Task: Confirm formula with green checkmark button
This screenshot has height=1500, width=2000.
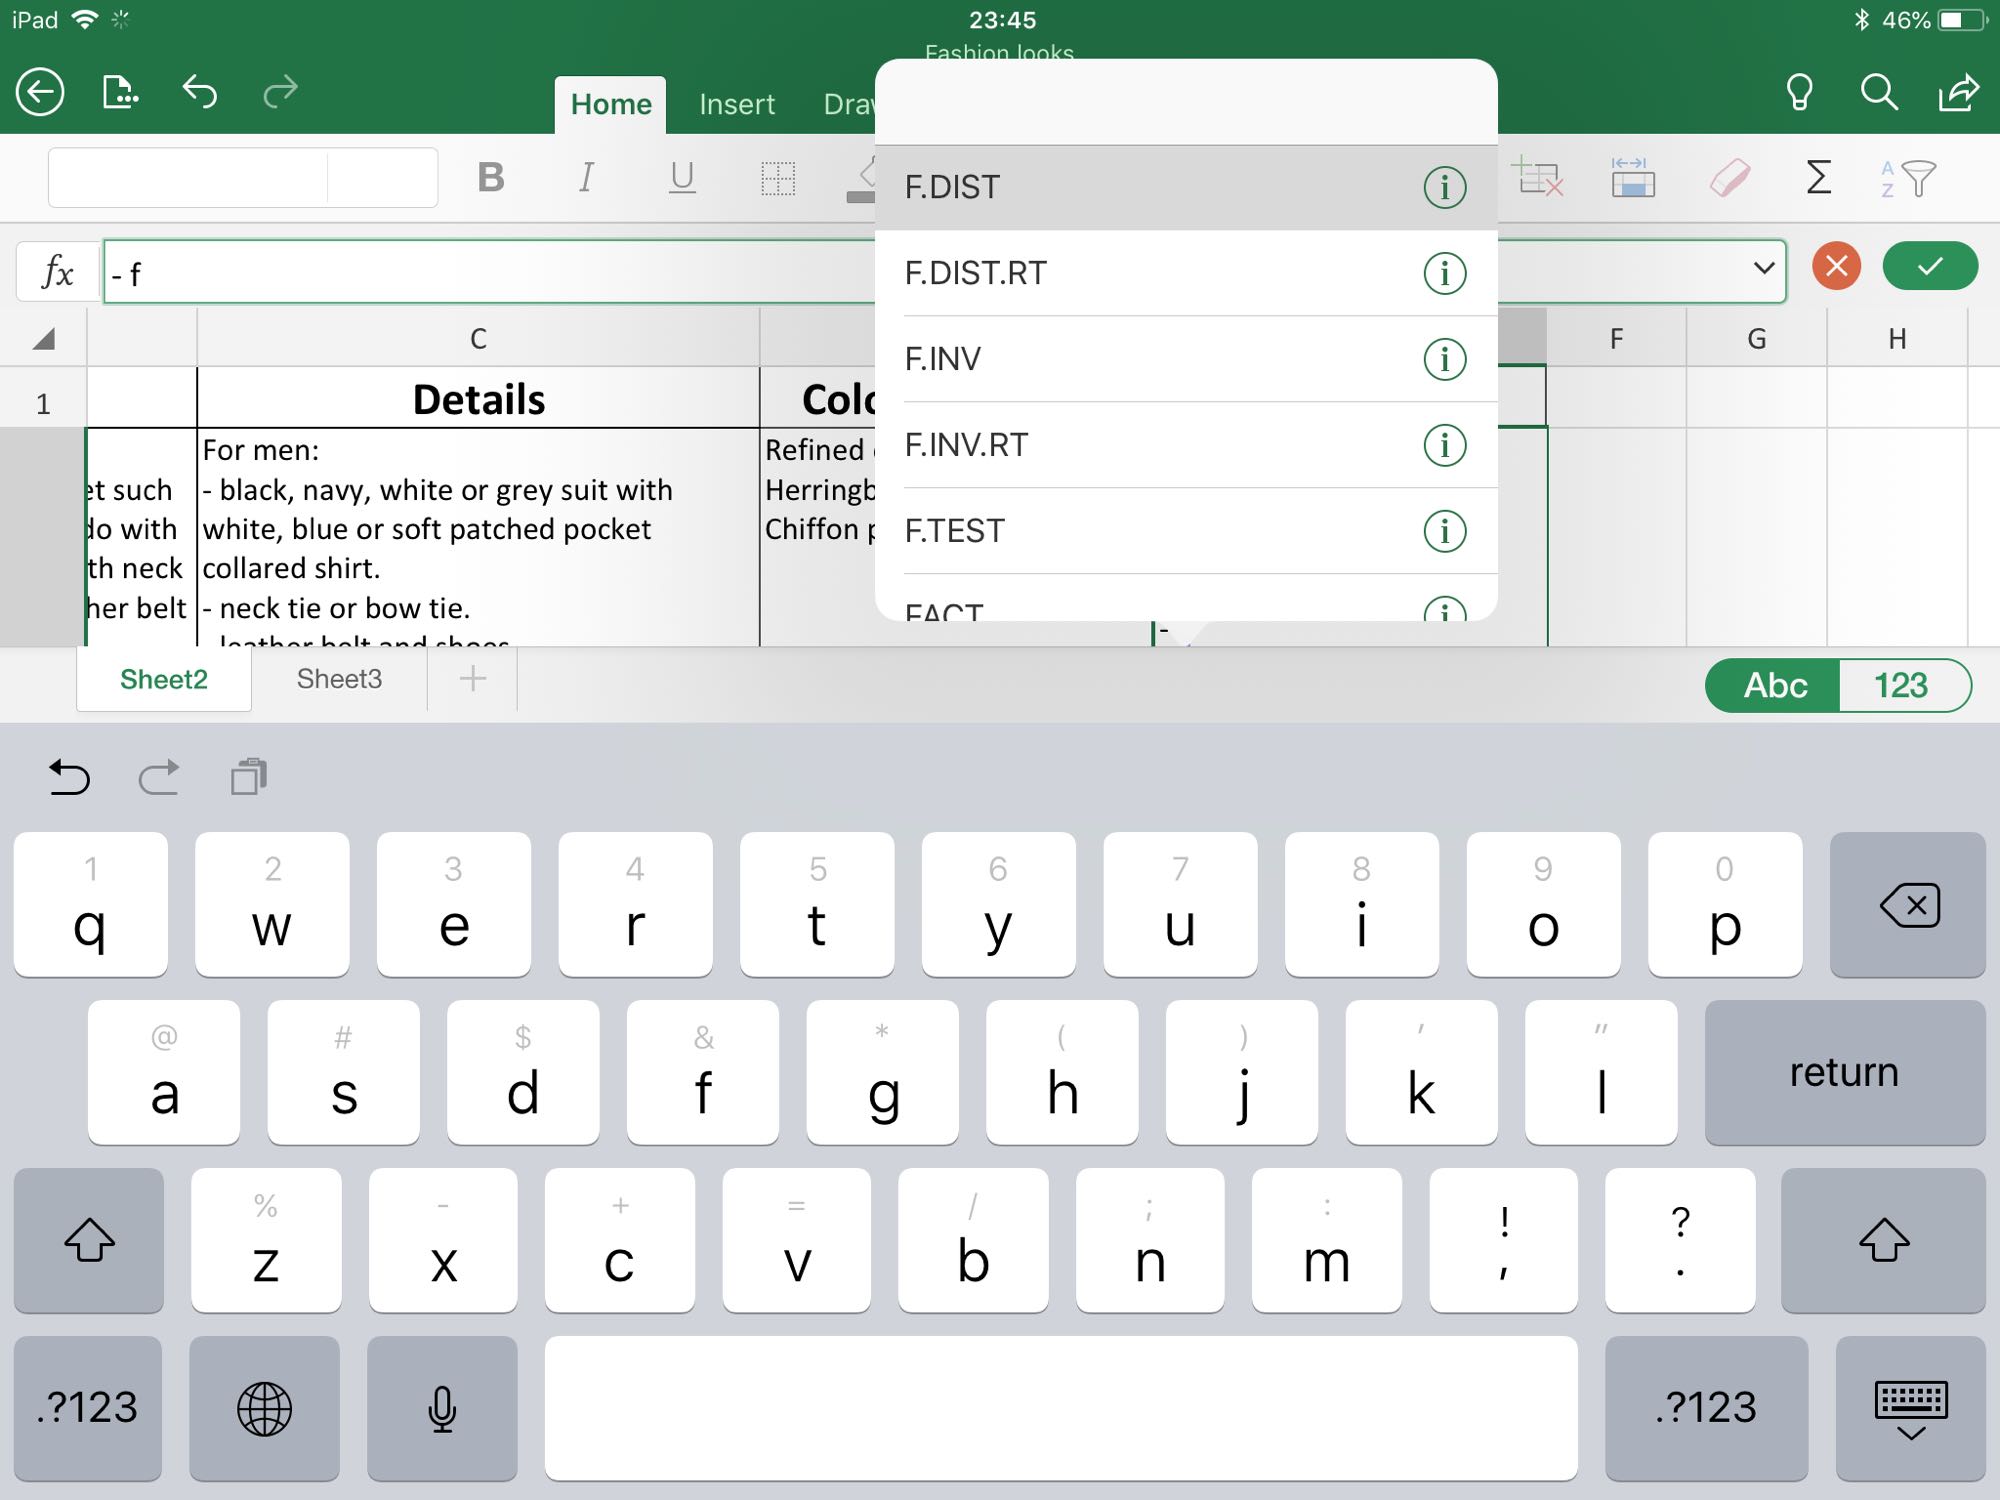Action: click(x=1929, y=267)
